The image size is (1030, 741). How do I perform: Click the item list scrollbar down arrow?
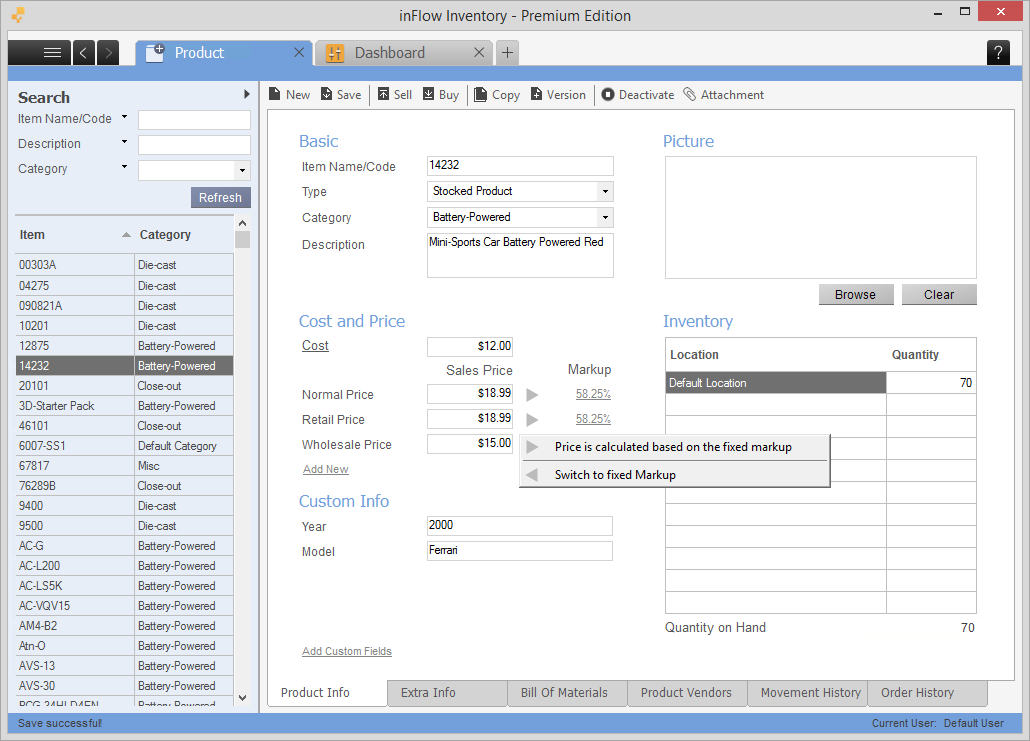click(242, 698)
